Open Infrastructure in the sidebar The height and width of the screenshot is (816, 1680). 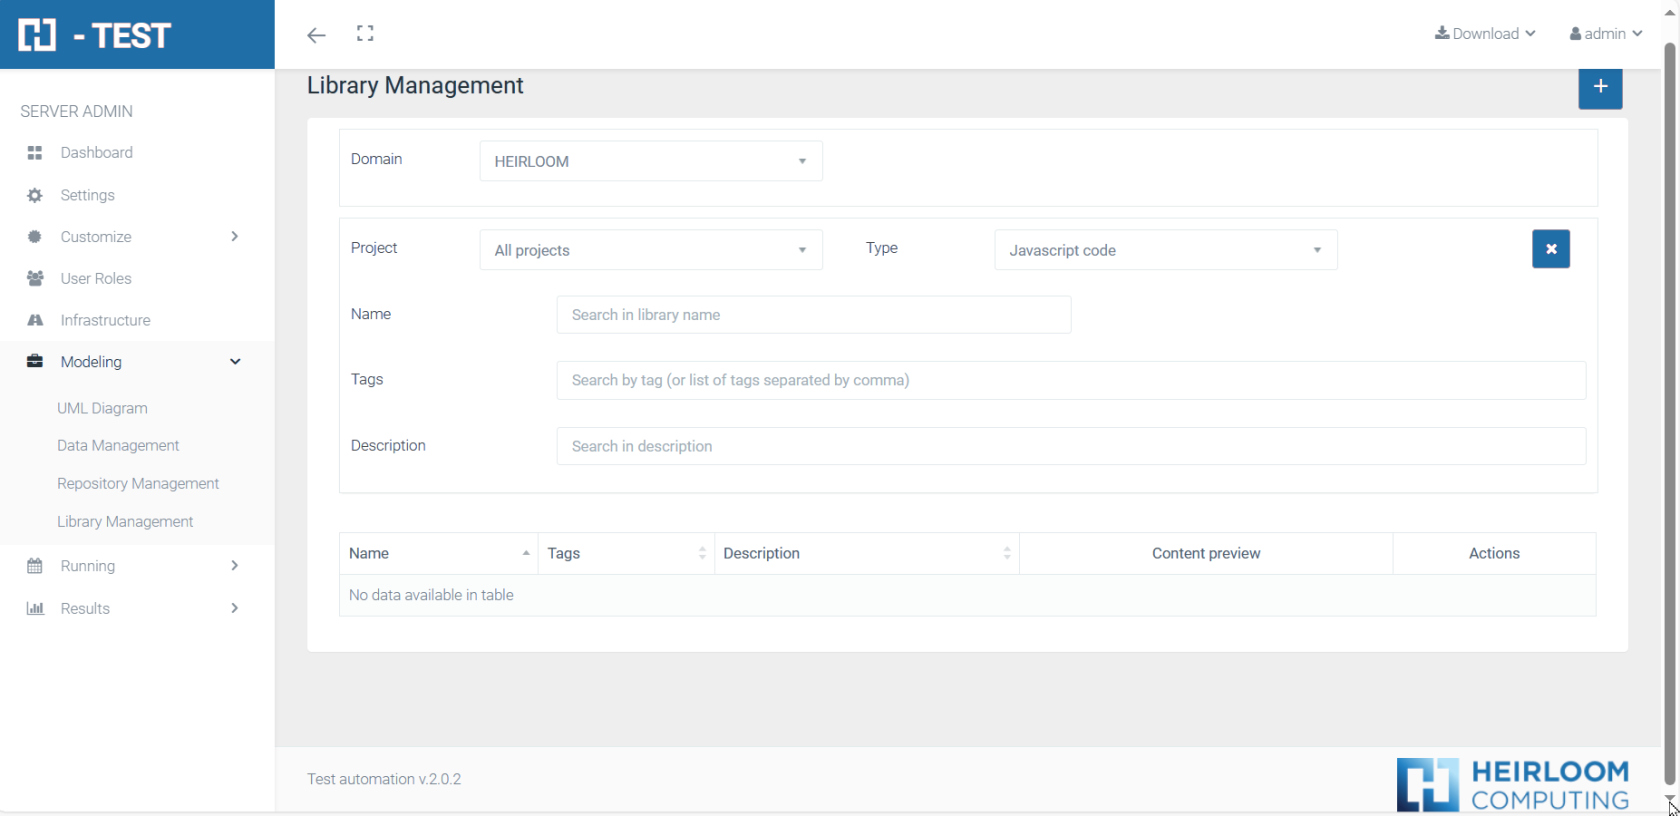click(x=105, y=320)
